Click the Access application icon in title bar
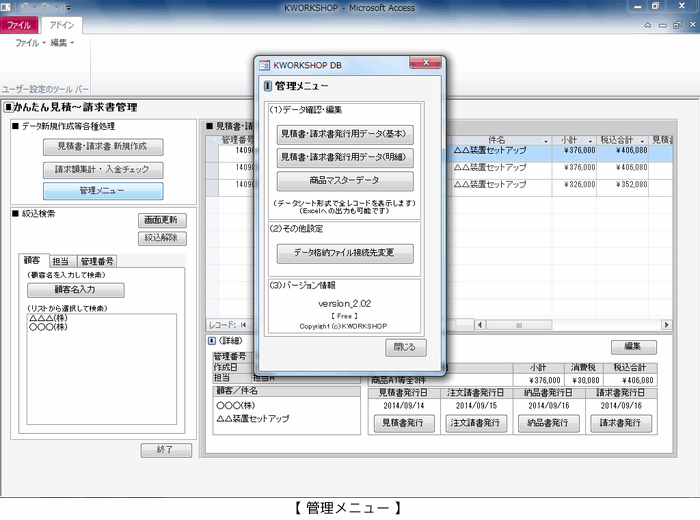The width and height of the screenshot is (700, 520). coord(6,7)
